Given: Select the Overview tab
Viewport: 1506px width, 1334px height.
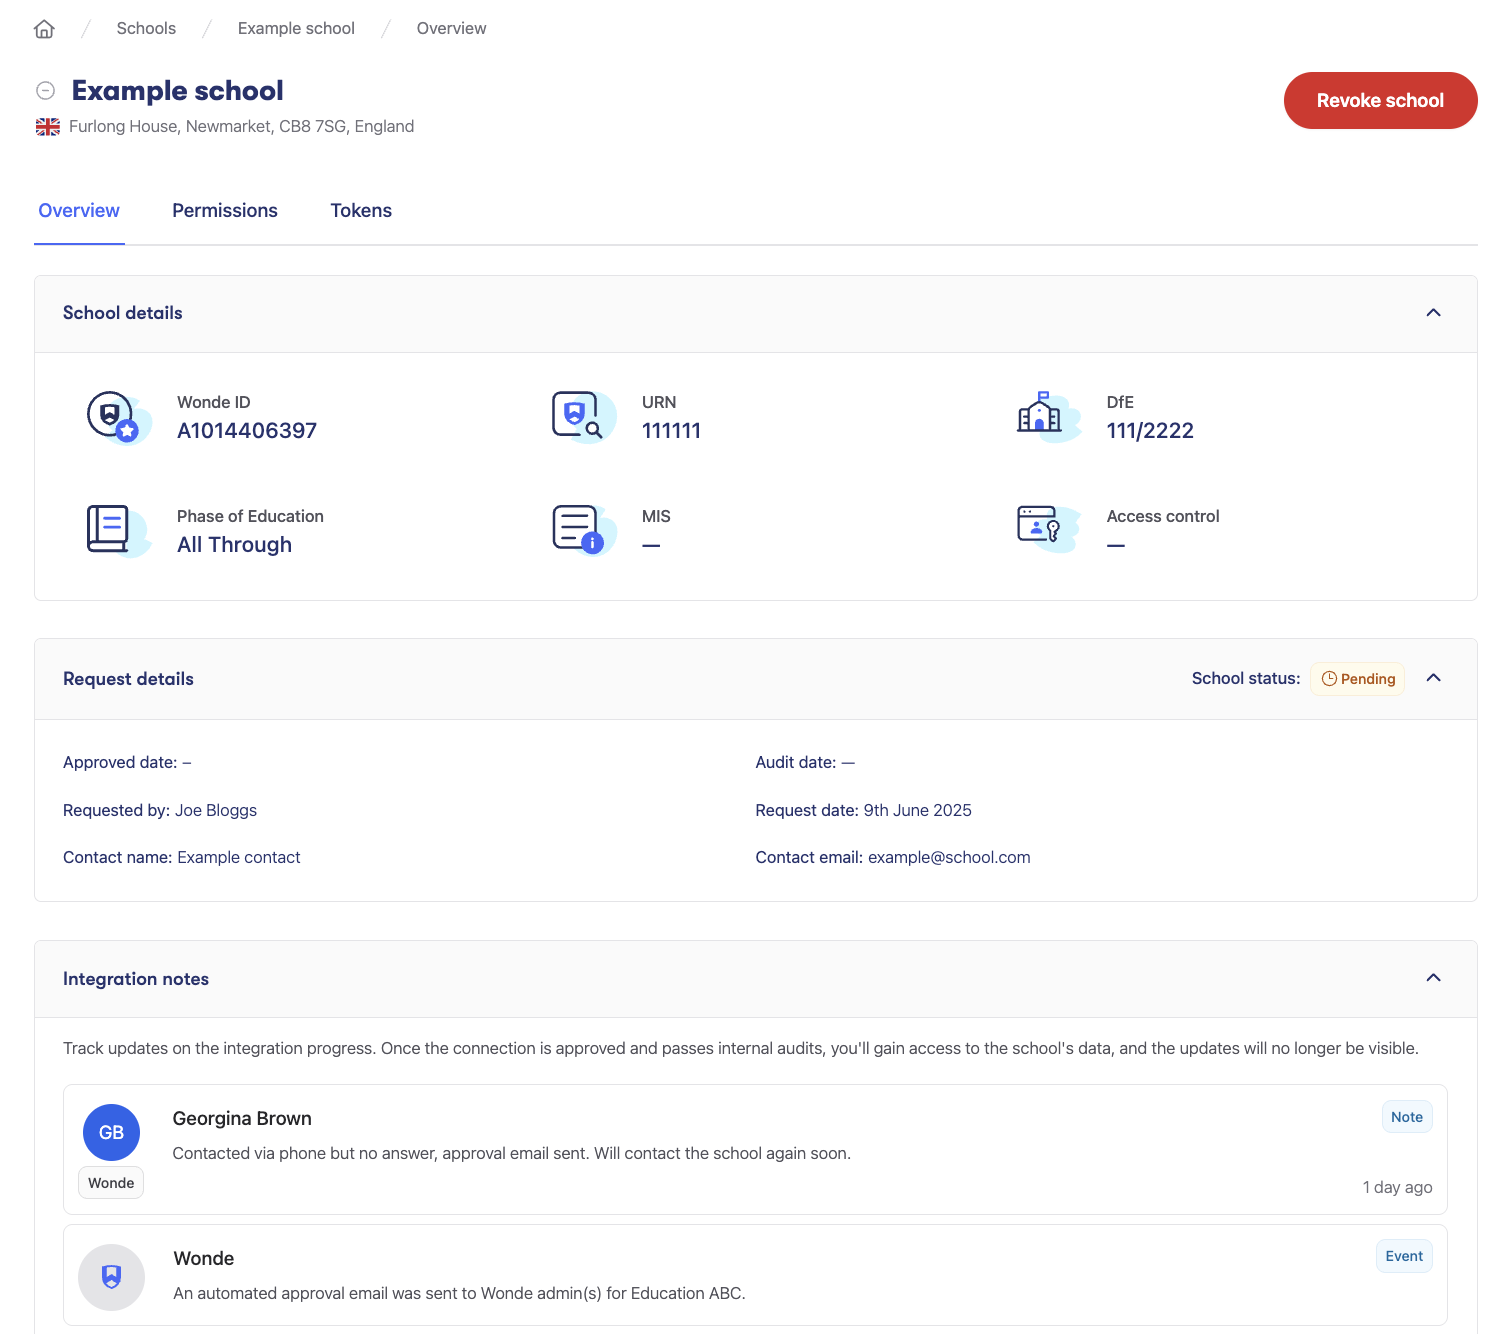Looking at the screenshot, I should [79, 211].
